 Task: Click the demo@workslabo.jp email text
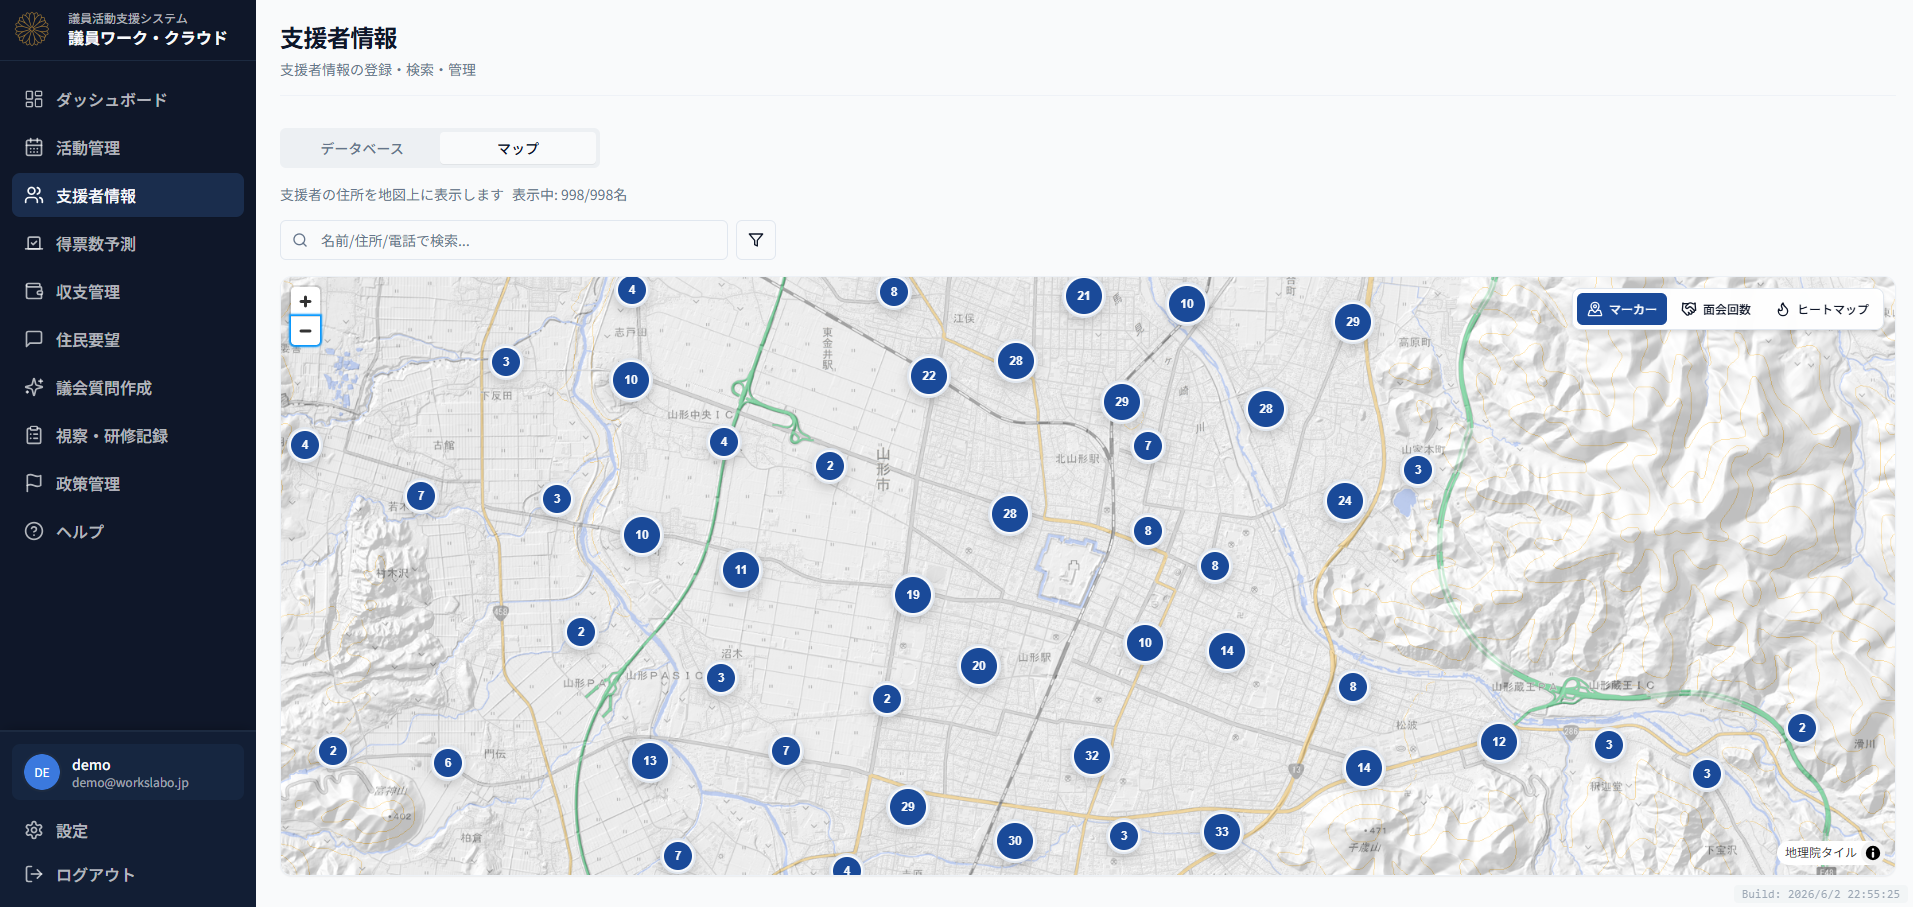point(130,783)
